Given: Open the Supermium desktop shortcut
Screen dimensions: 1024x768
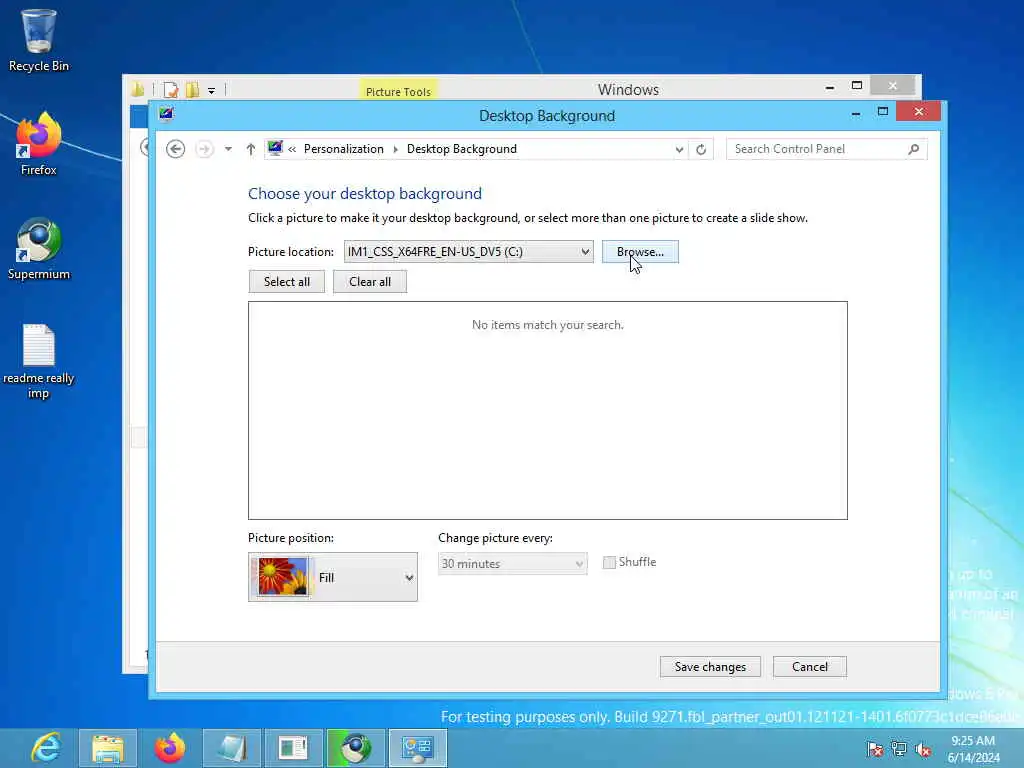Looking at the screenshot, I should point(39,248).
